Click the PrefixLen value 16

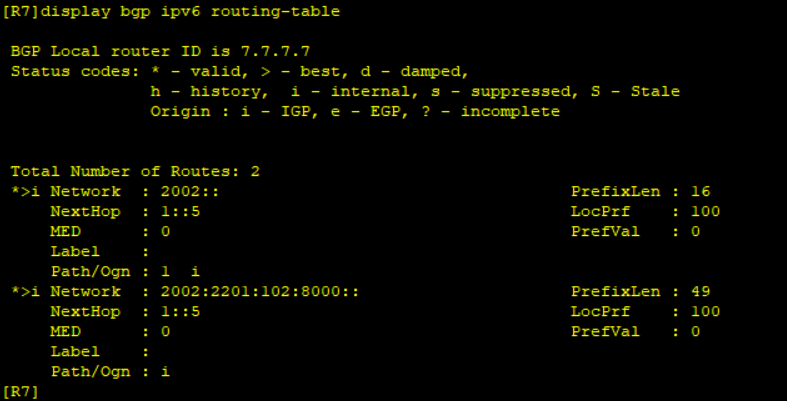pos(701,192)
